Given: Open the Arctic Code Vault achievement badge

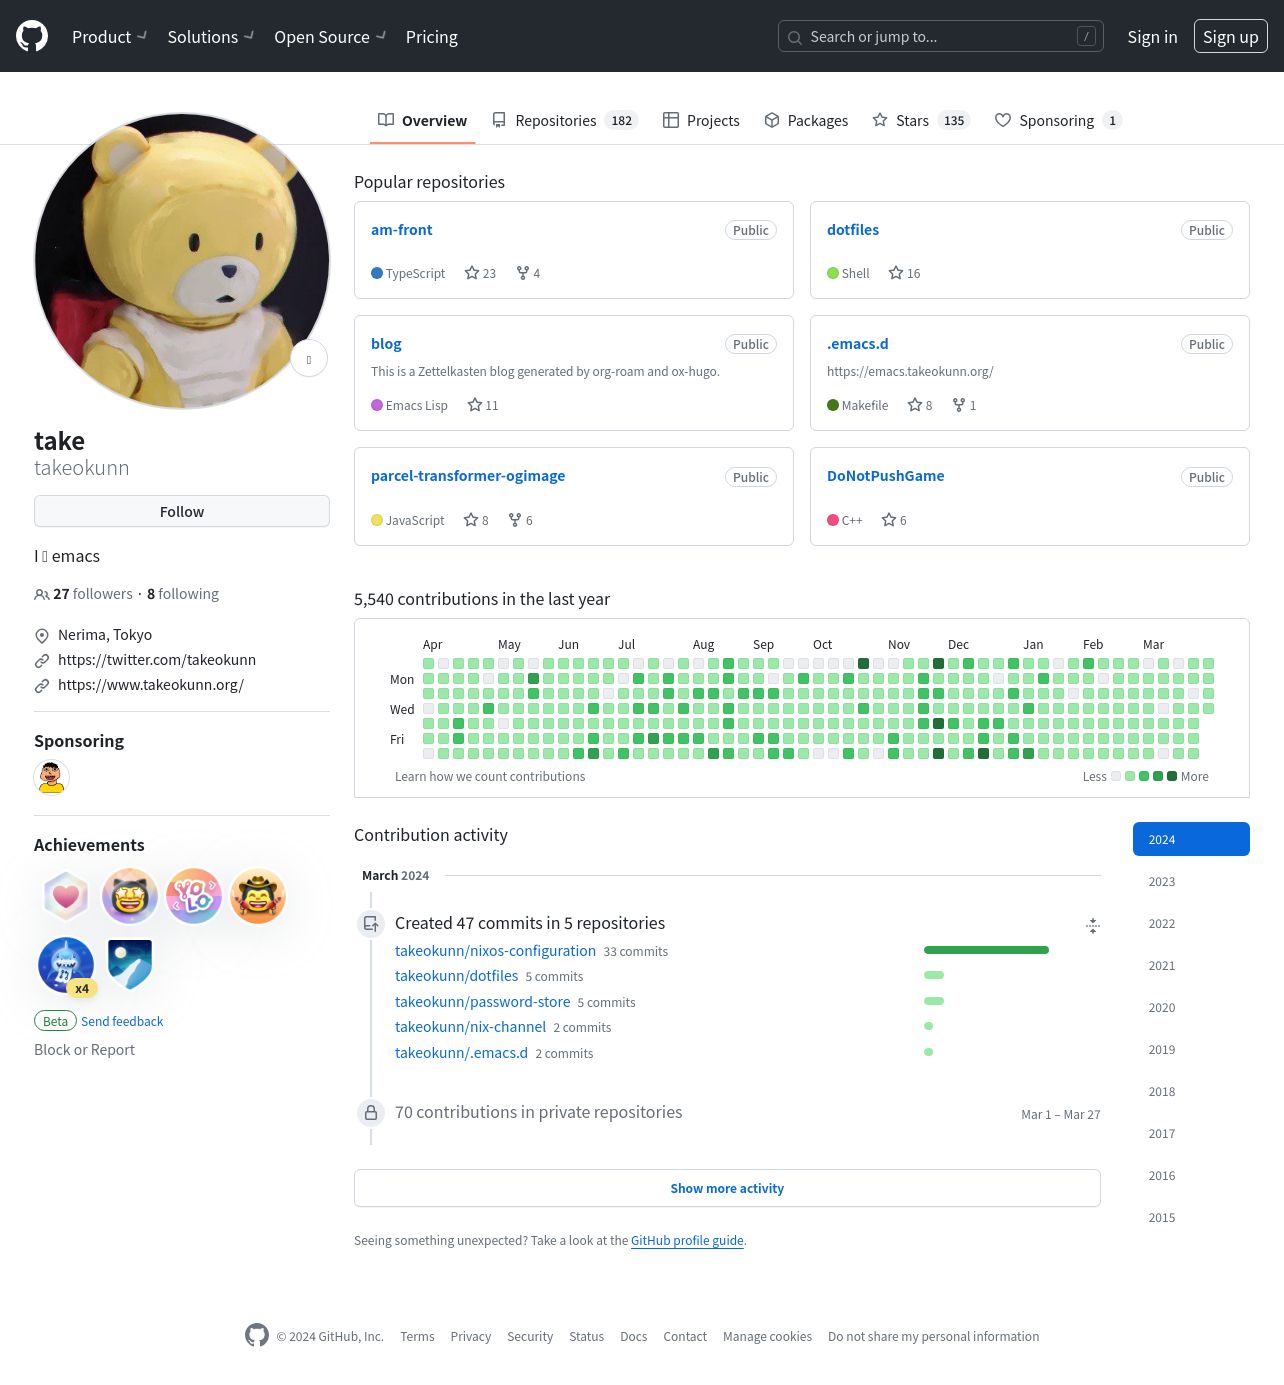Looking at the screenshot, I should click(130, 964).
